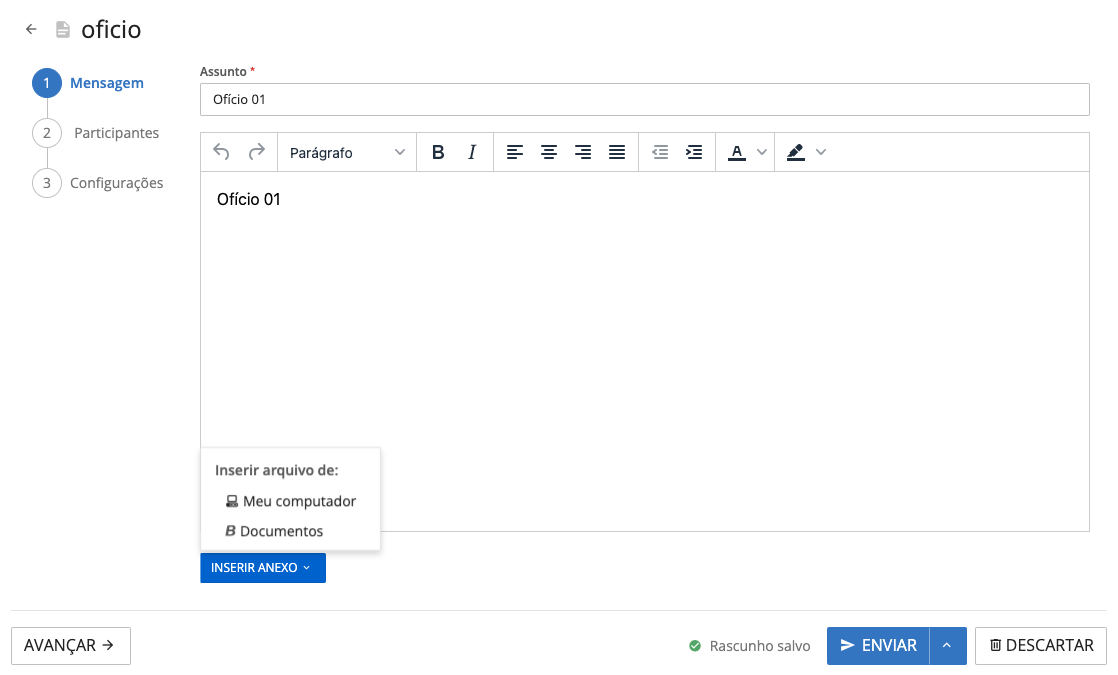
Task: Click the Assunto input field
Action: click(644, 99)
